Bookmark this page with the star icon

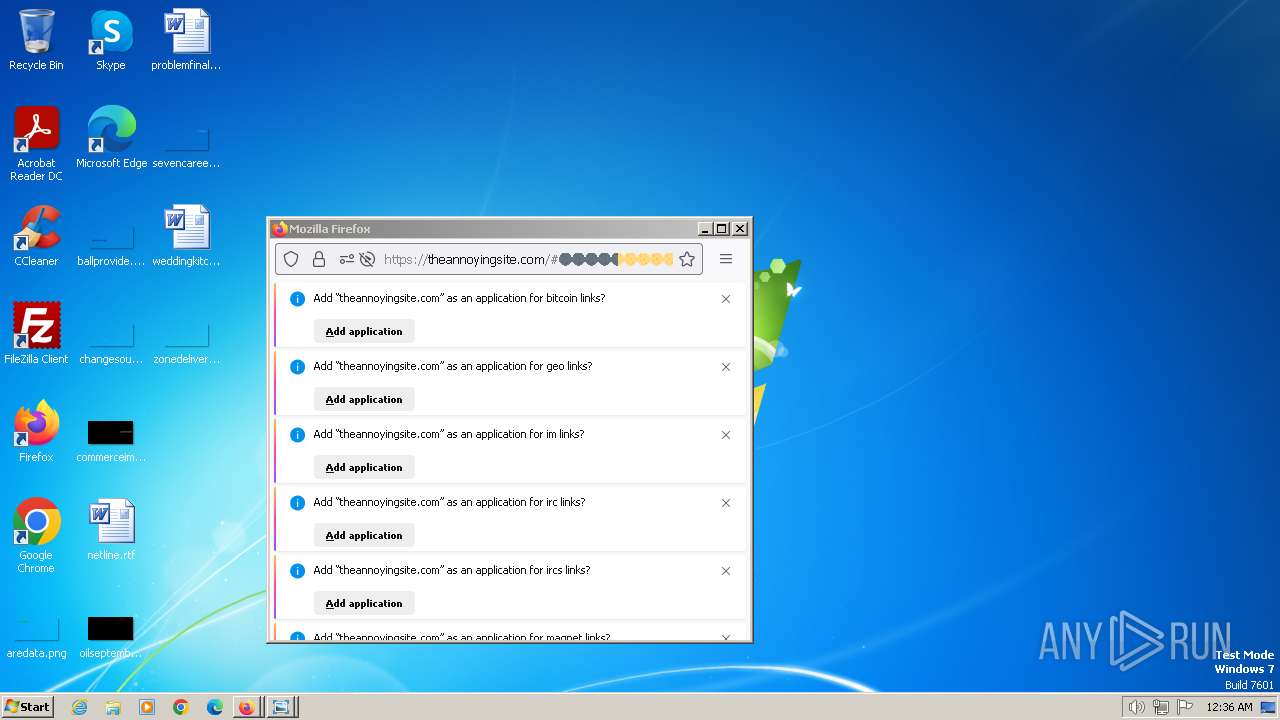pyautogui.click(x=687, y=259)
